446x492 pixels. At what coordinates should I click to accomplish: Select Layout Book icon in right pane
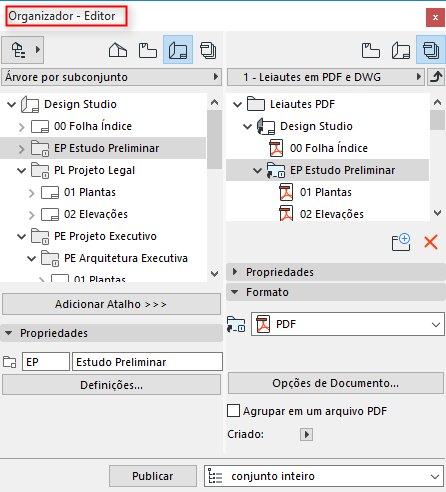[x=401, y=50]
